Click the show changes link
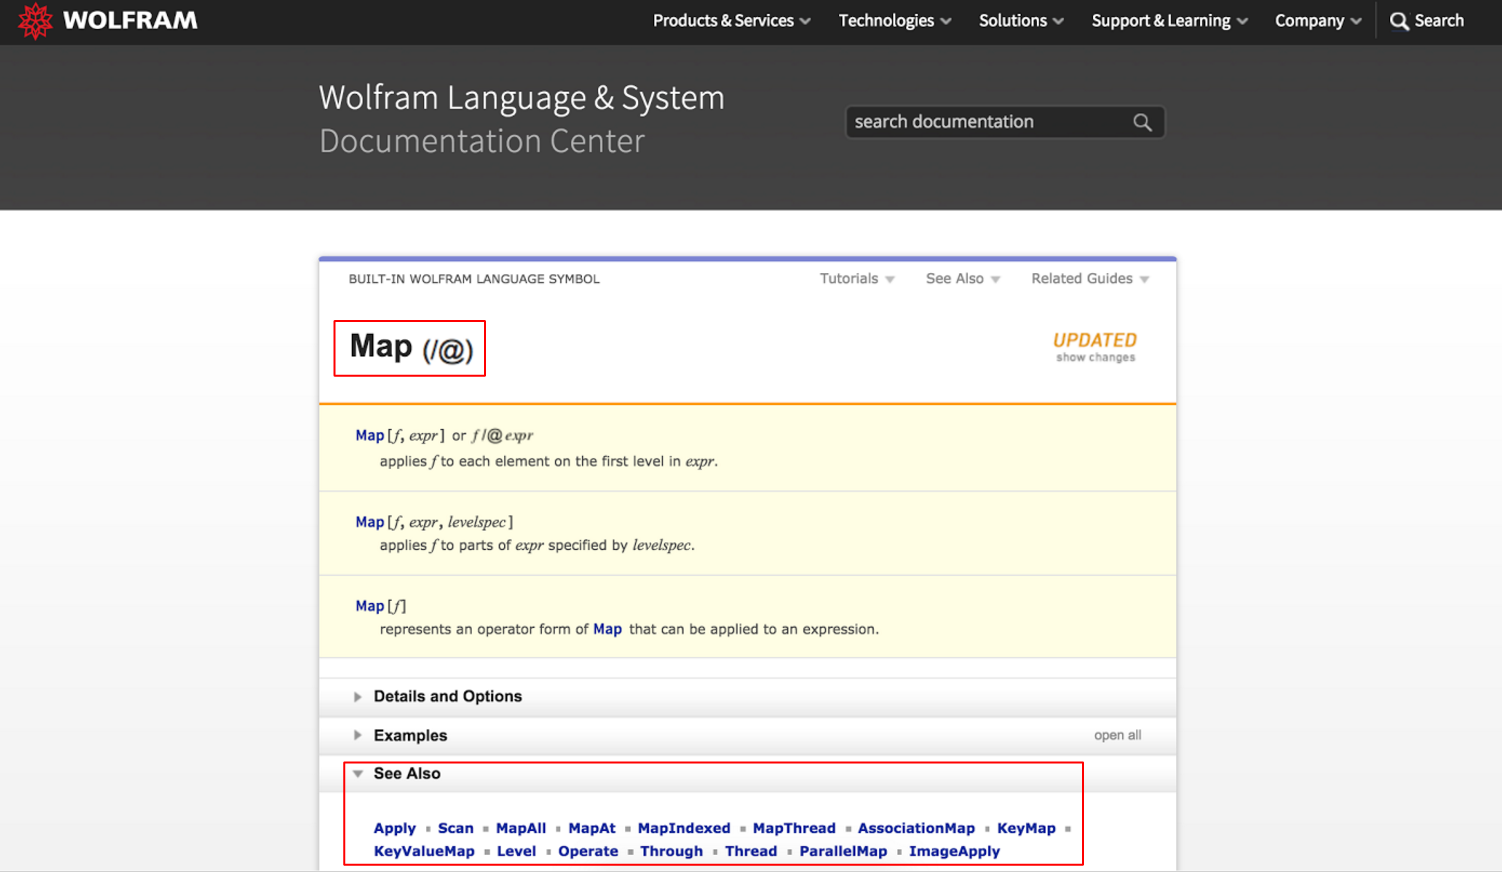Screen dimensions: 1502x872 pyautogui.click(x=1095, y=358)
